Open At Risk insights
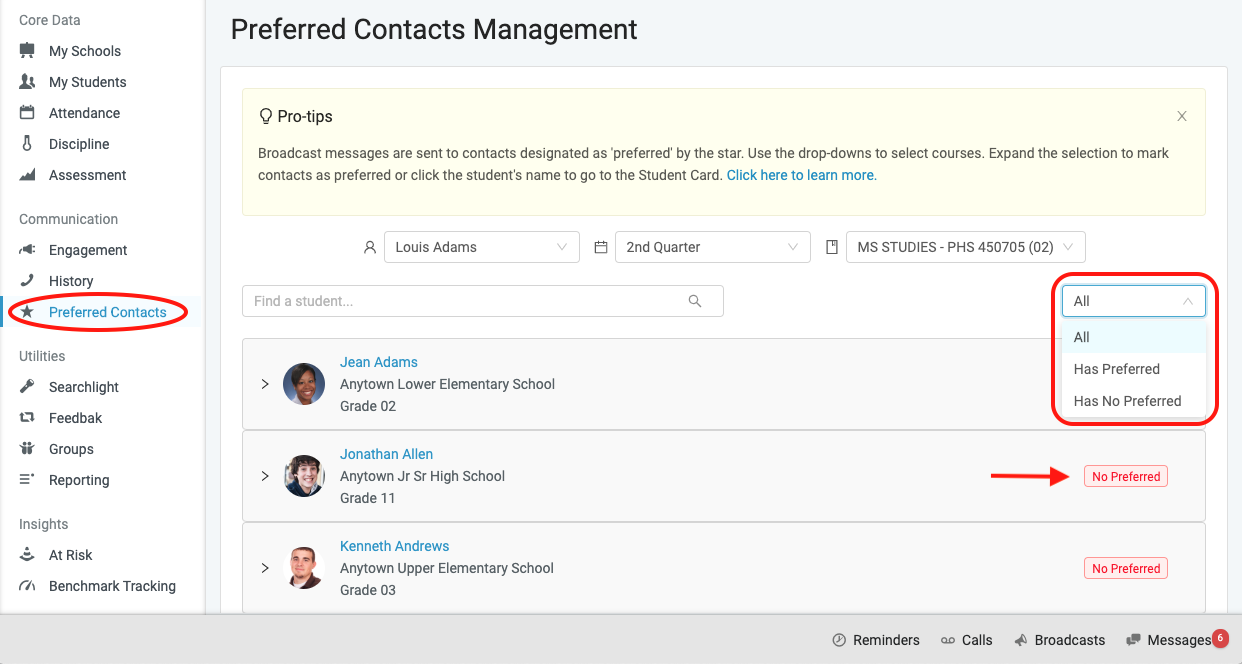This screenshot has height=664, width=1242. tap(71, 555)
